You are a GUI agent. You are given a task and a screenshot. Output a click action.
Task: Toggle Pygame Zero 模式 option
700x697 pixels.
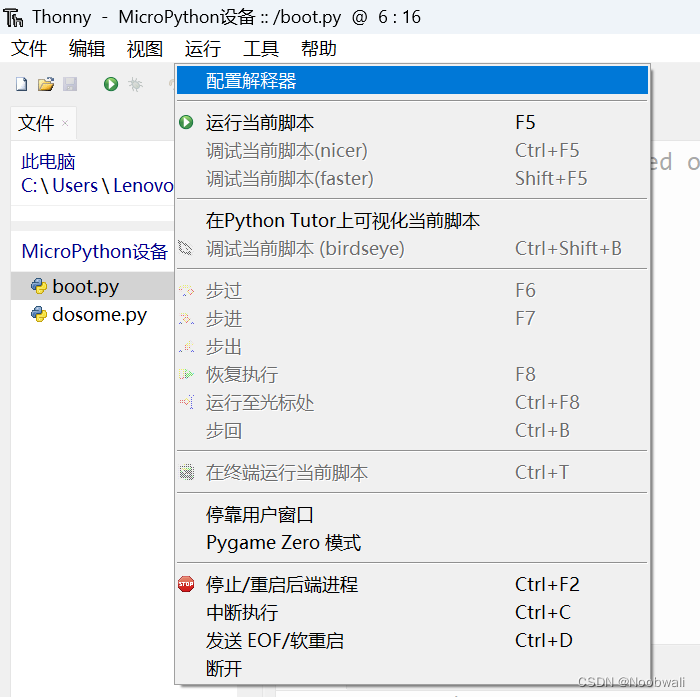[x=412, y=543]
